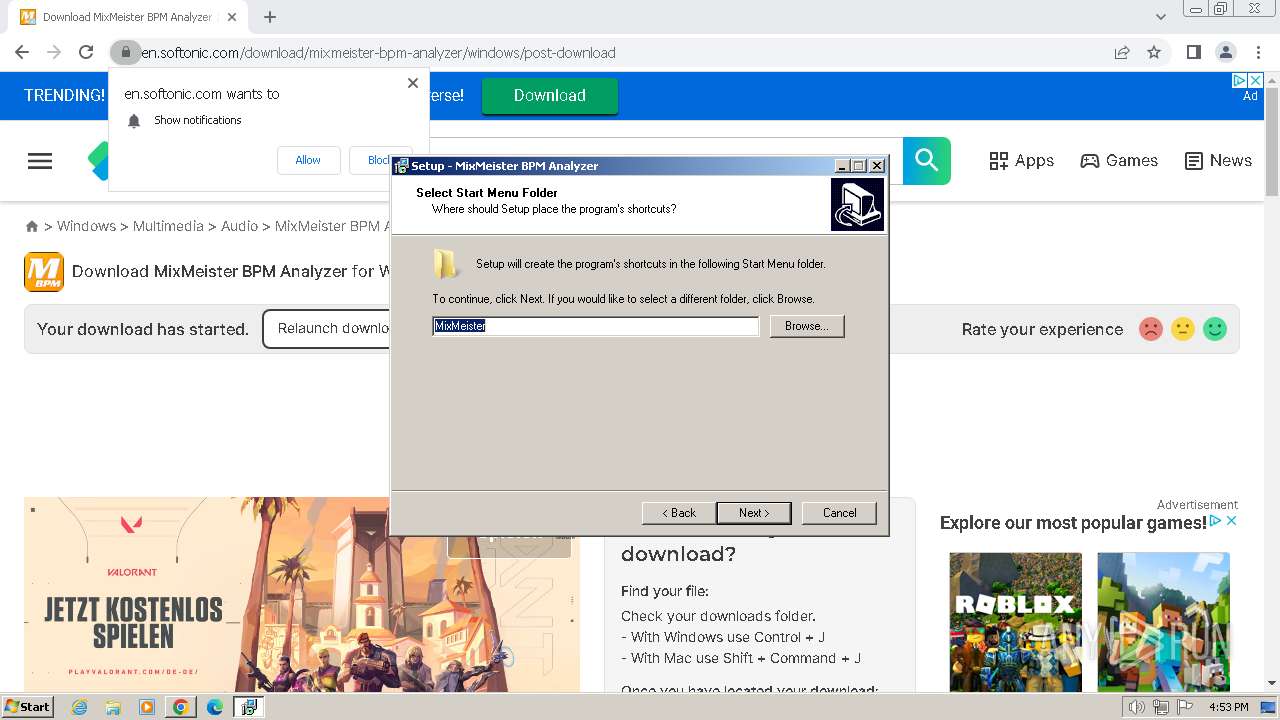Cancel the MixMeister Setup

tap(839, 513)
